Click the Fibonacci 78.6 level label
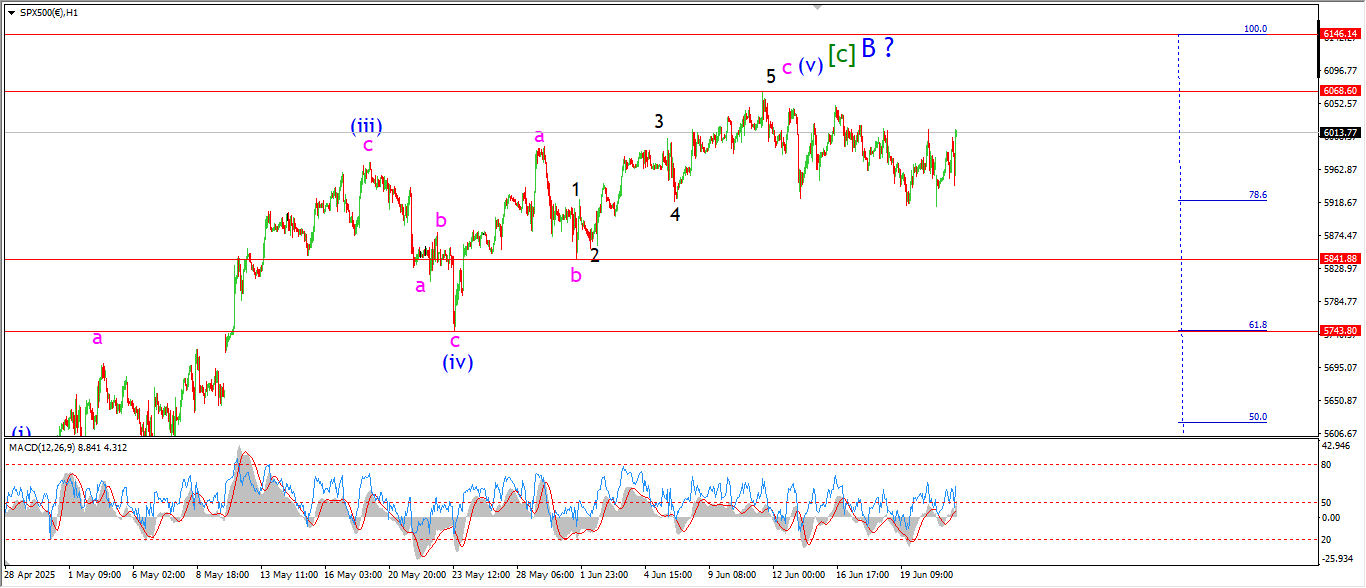Image resolution: width=1366 pixels, height=588 pixels. pyautogui.click(x=1258, y=195)
